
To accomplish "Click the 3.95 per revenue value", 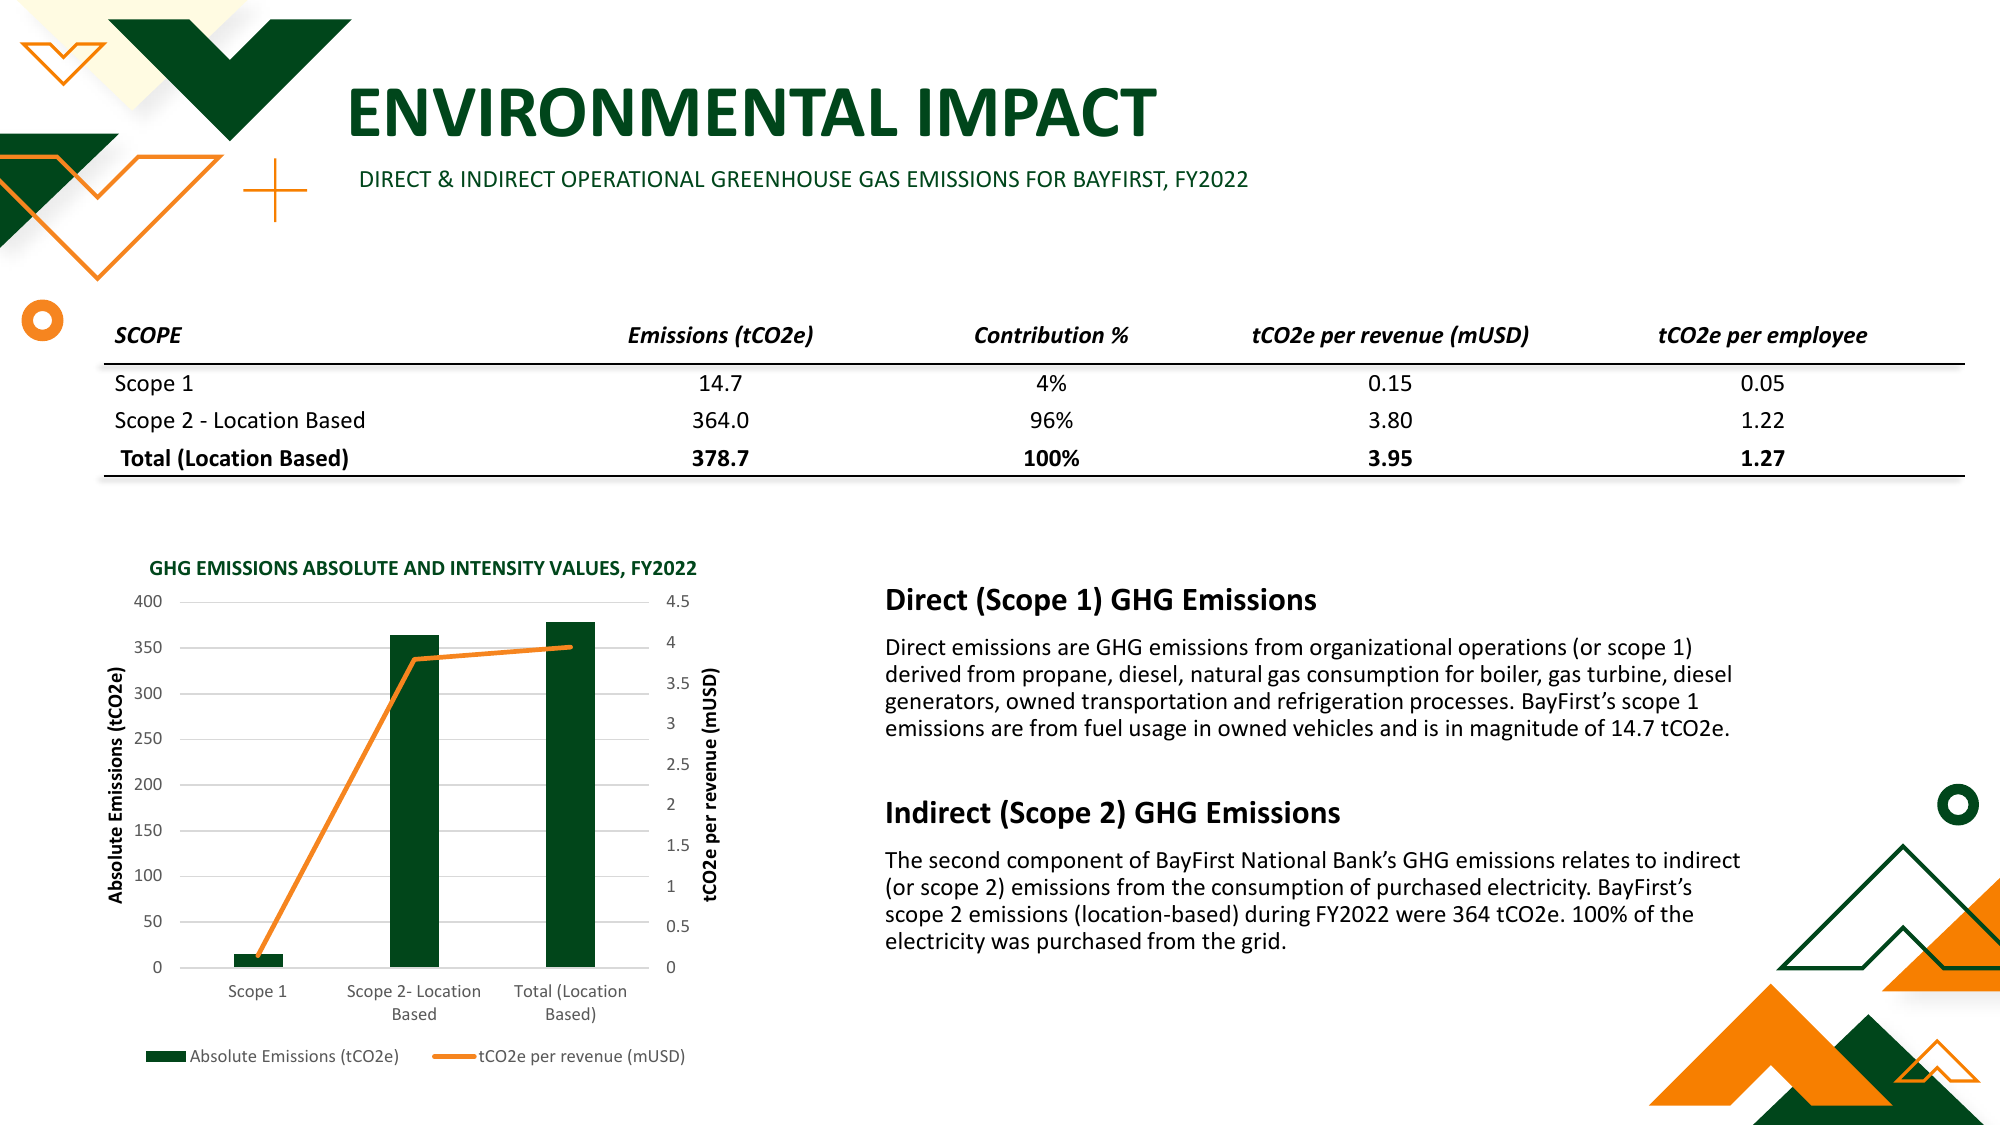I will (1390, 459).
